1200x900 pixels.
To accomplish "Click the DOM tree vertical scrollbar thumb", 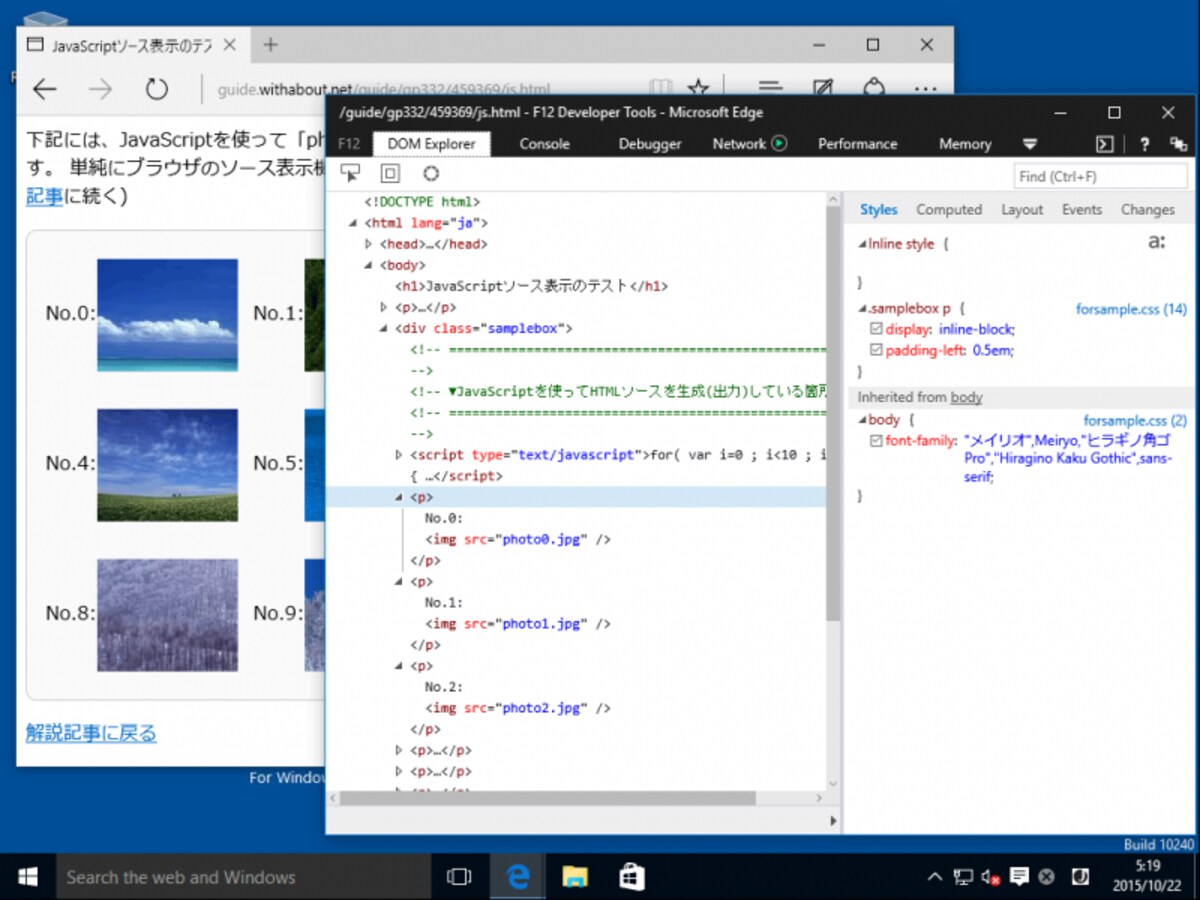I will pos(833,415).
